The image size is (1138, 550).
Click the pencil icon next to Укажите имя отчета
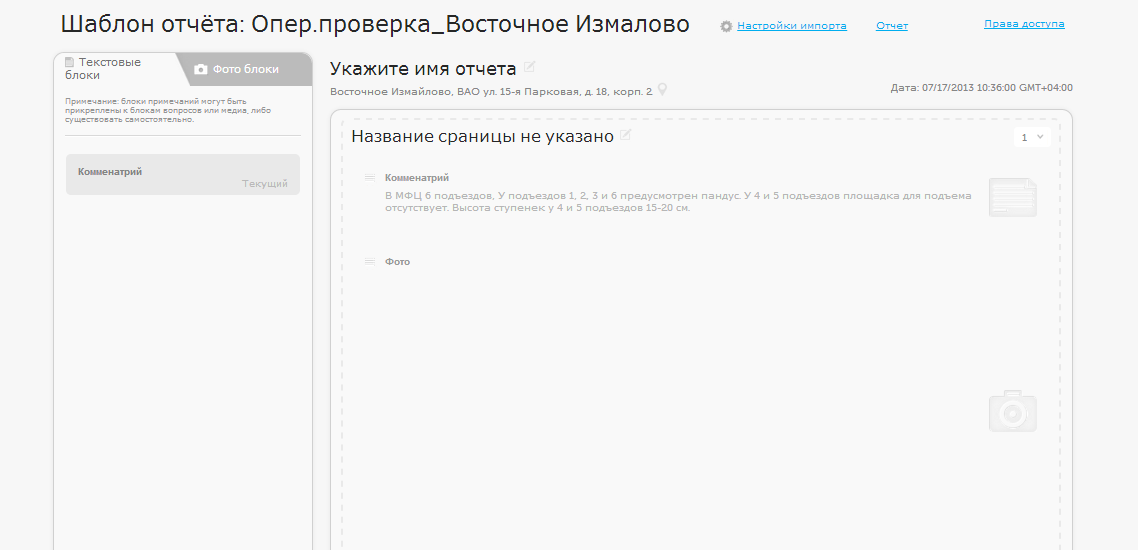click(x=530, y=67)
